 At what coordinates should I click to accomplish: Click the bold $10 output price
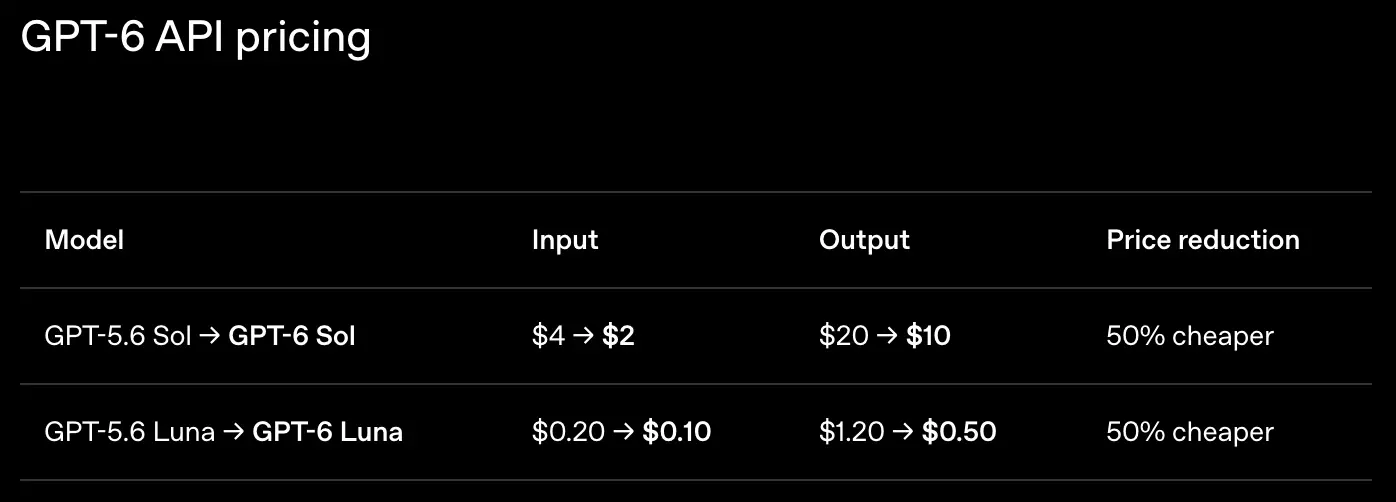click(x=928, y=336)
